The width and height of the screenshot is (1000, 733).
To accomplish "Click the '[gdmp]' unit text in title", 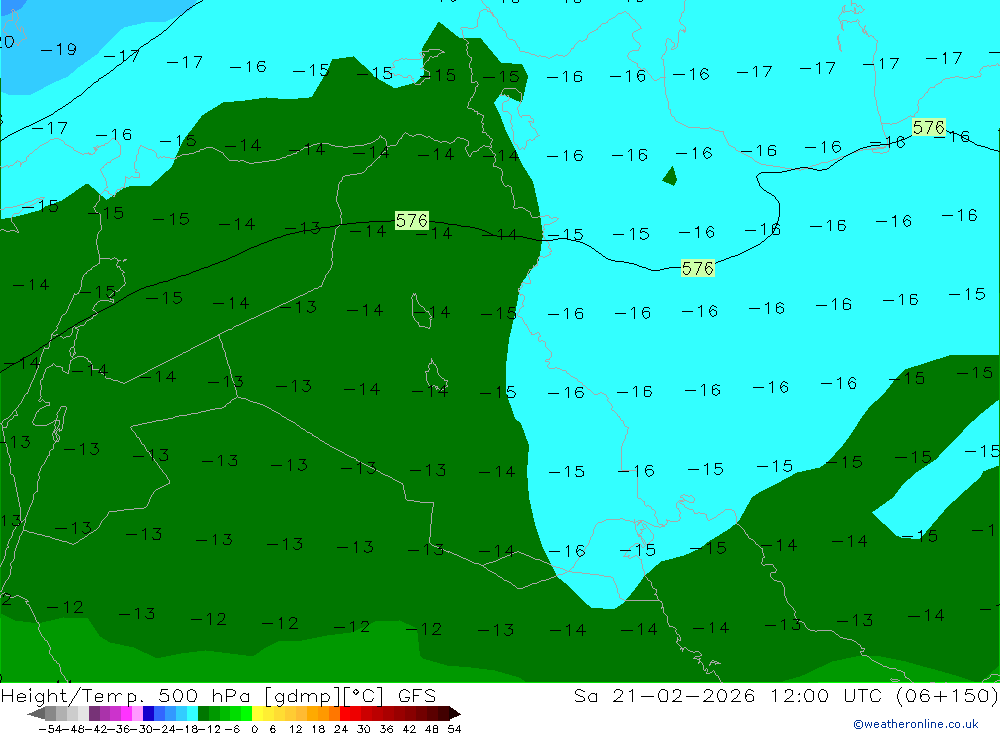I will [x=303, y=695].
